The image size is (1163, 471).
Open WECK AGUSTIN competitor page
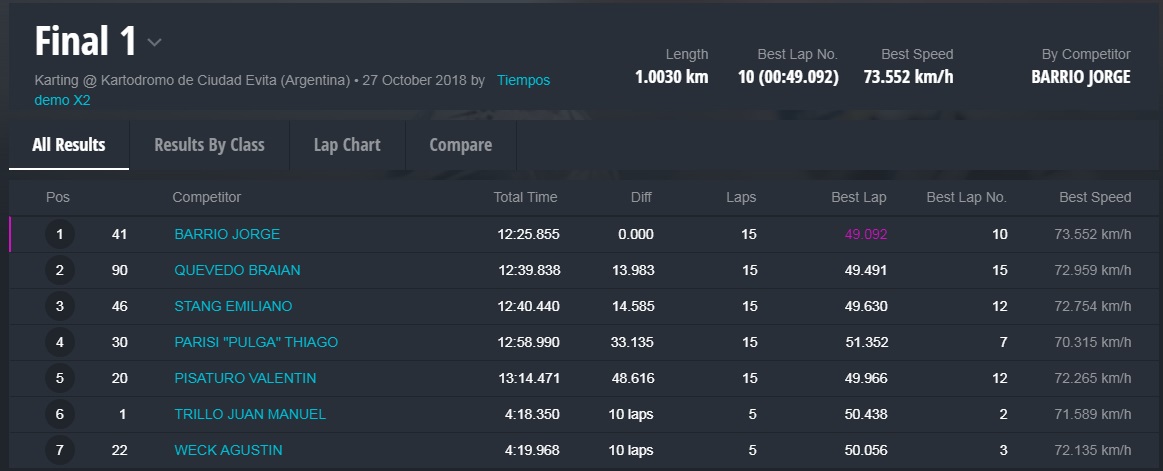[x=228, y=450]
